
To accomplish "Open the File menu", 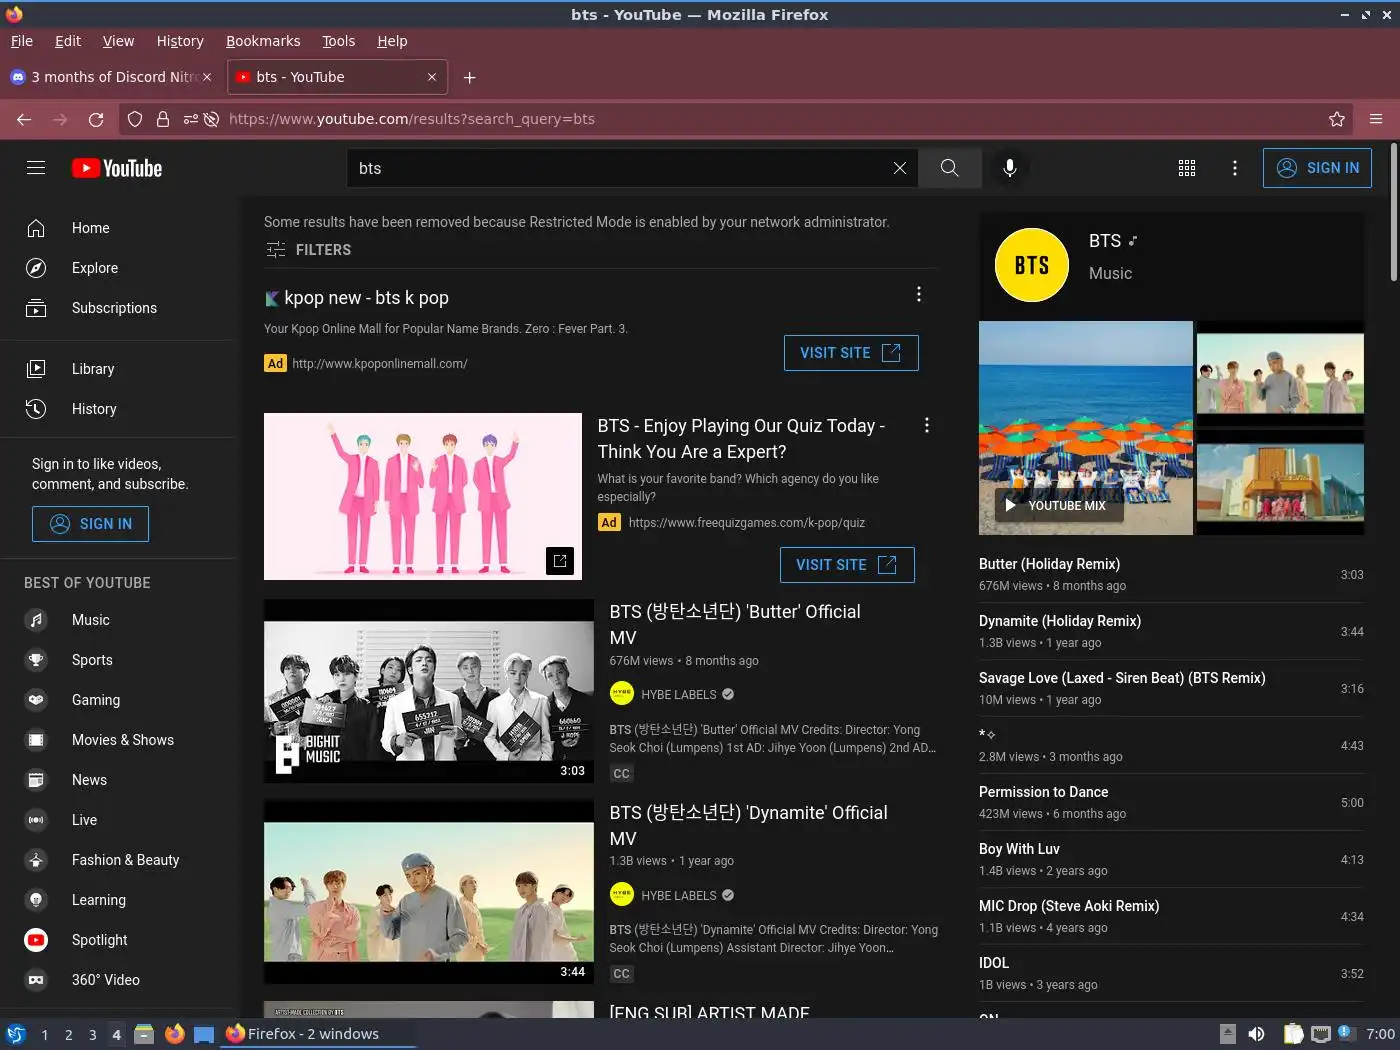I will [x=22, y=41].
